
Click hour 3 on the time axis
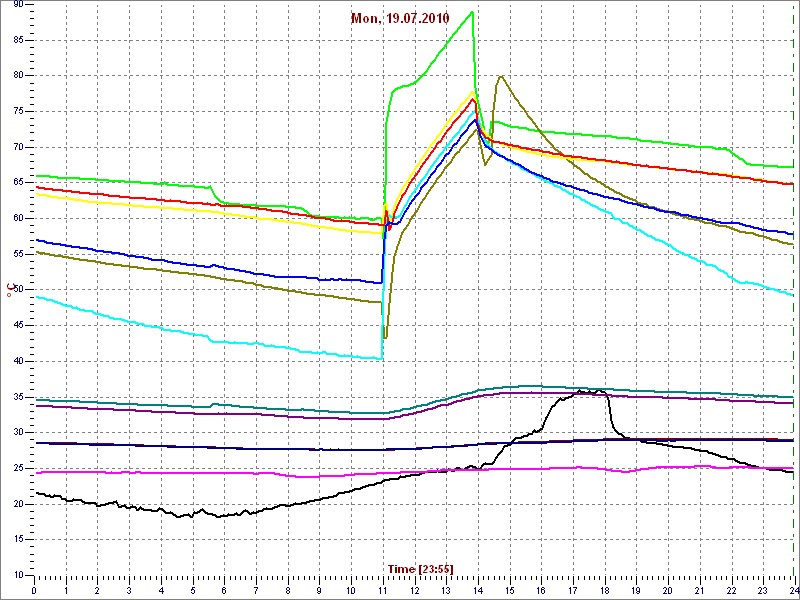click(129, 589)
